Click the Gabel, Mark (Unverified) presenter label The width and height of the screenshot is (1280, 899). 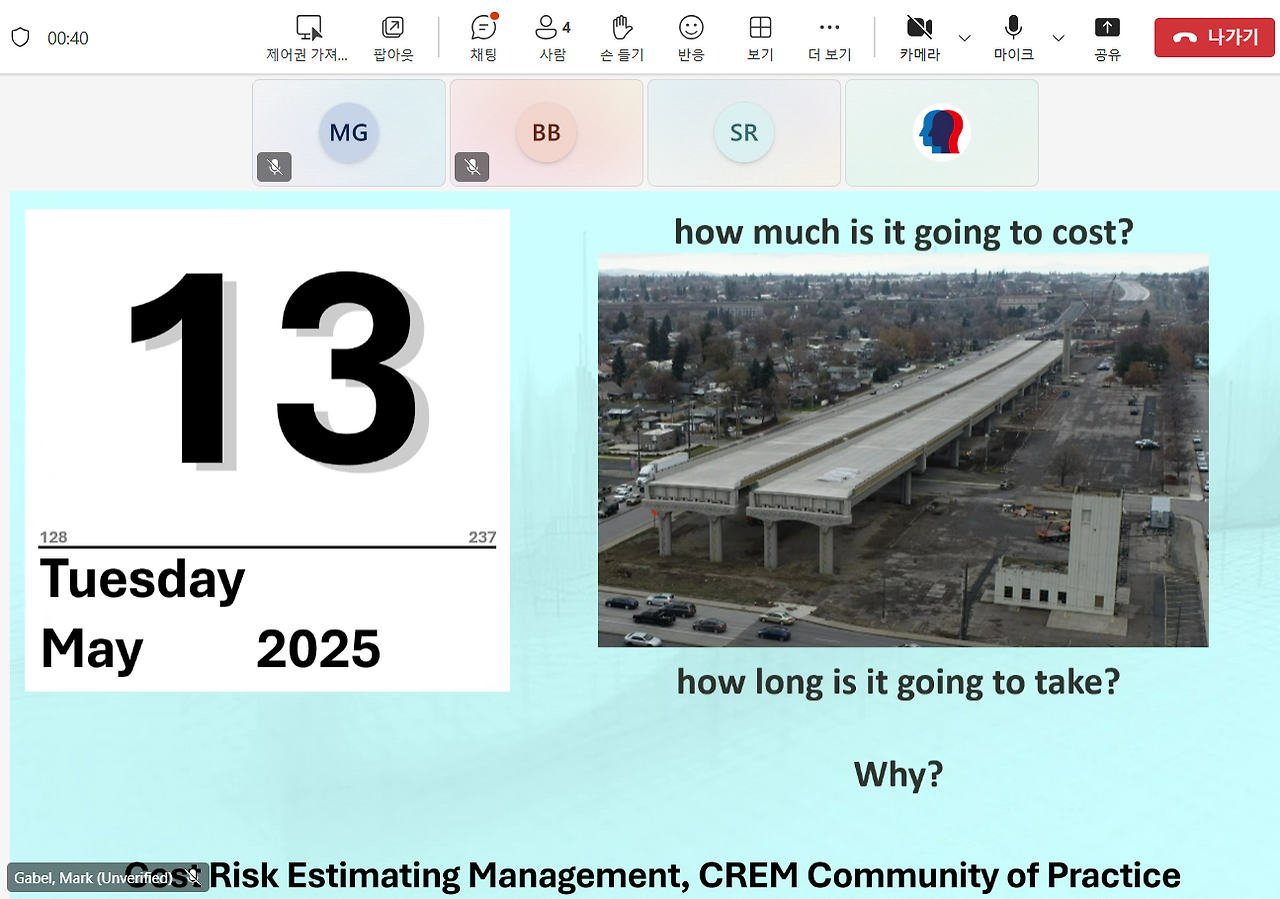[x=108, y=878]
